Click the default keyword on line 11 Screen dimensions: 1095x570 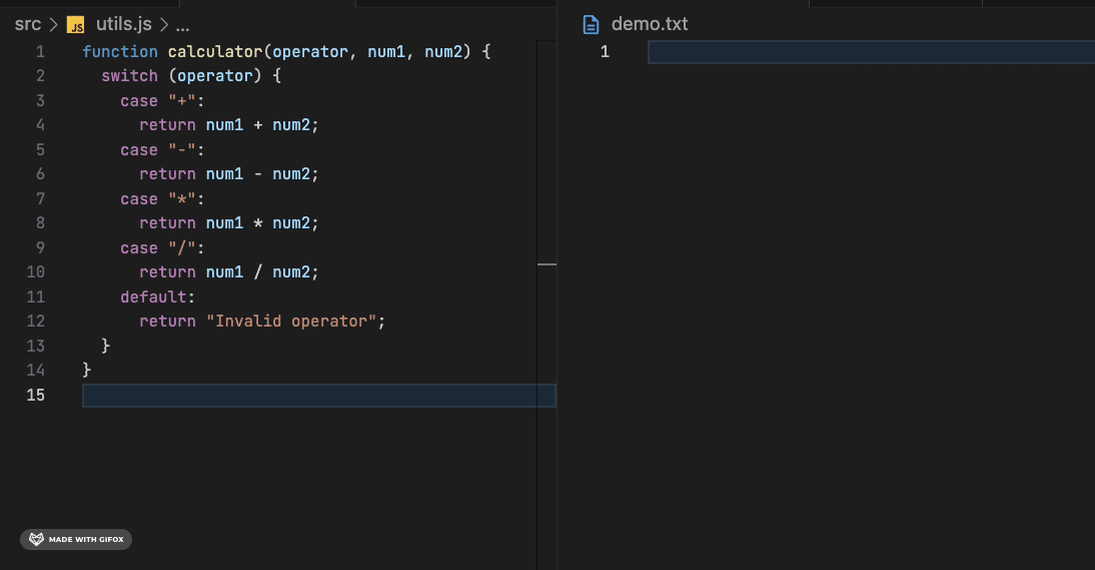click(153, 297)
